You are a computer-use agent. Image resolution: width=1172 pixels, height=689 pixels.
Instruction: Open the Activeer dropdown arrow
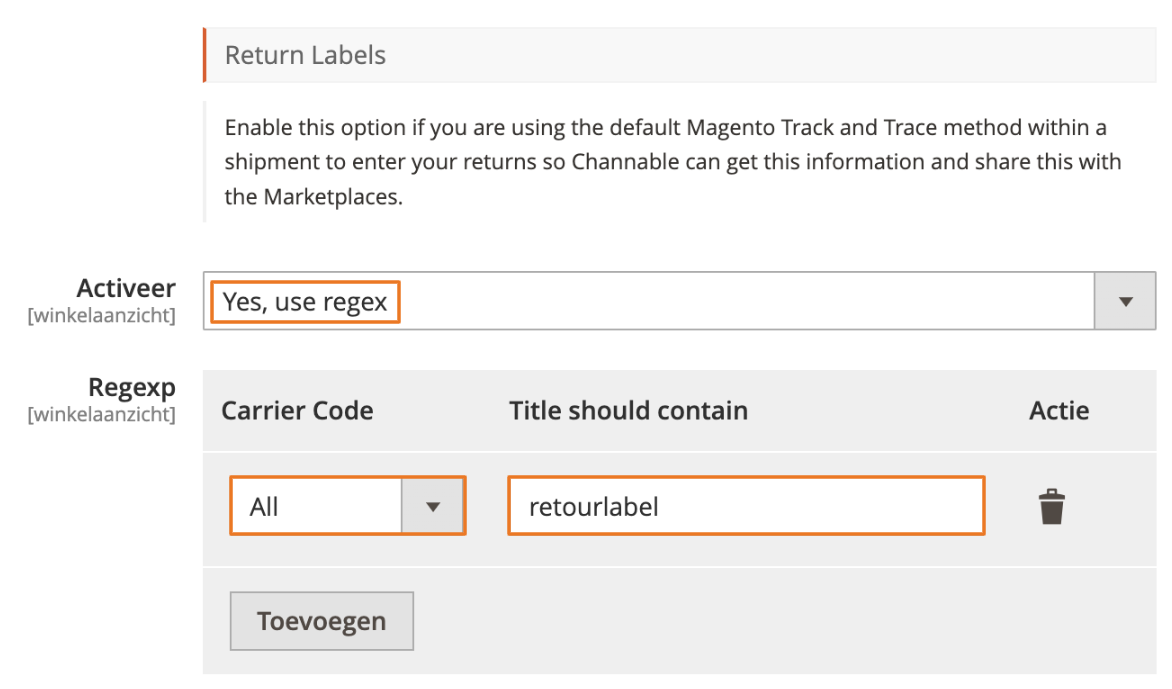point(1125,301)
